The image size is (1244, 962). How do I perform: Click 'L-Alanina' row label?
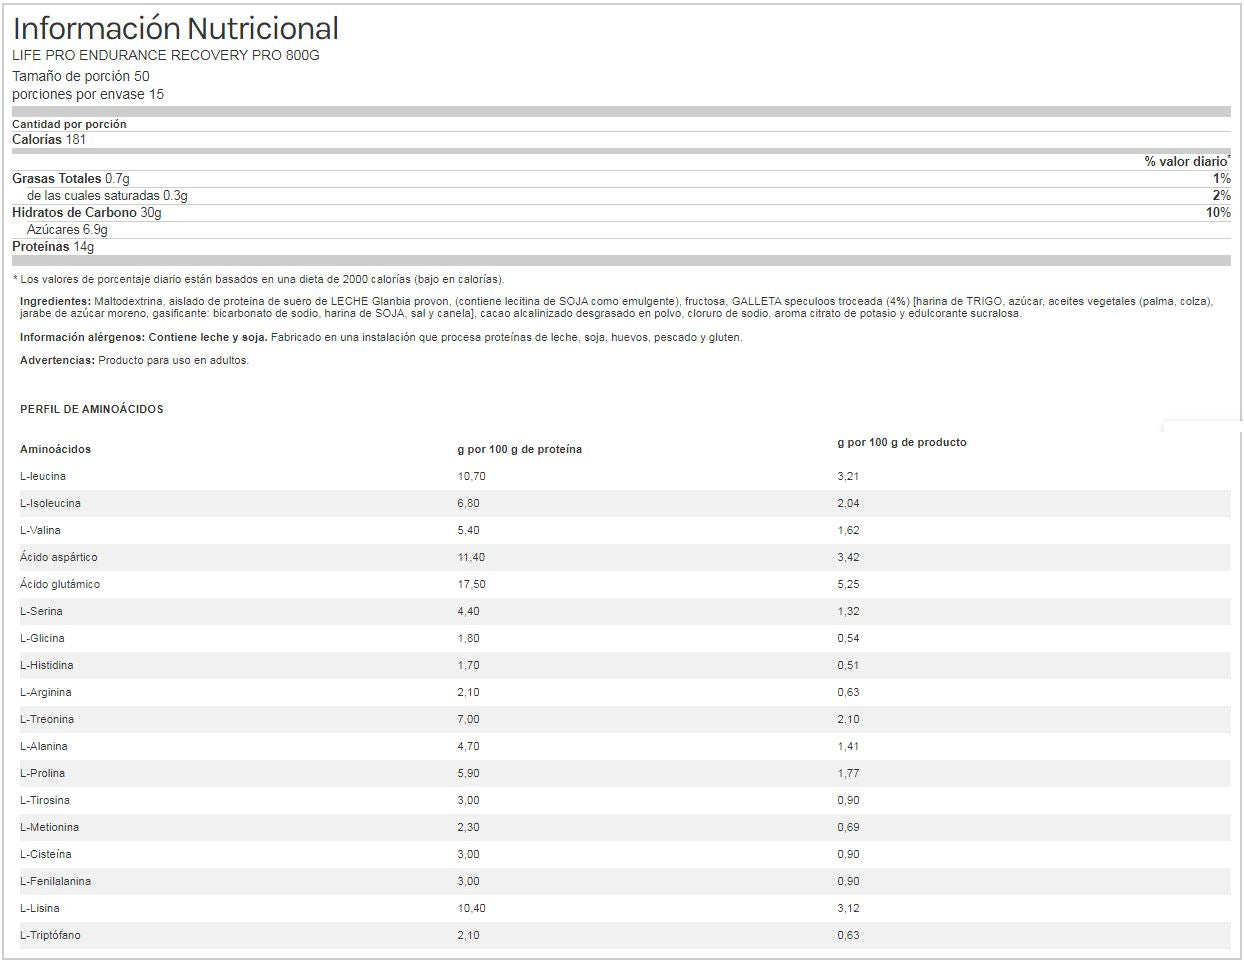(x=44, y=746)
